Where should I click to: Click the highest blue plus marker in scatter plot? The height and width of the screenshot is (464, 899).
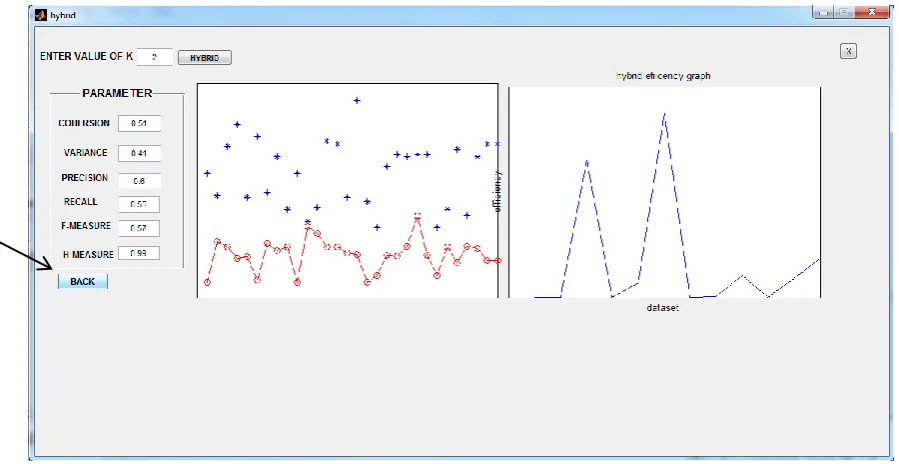point(357,100)
